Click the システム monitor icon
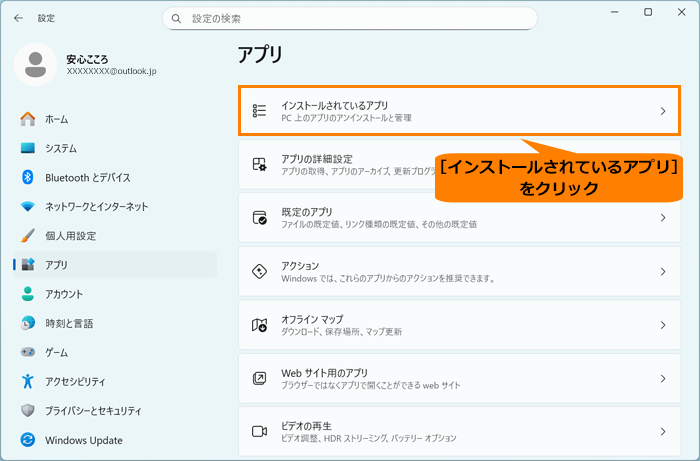The width and height of the screenshot is (700, 461). coord(28,148)
